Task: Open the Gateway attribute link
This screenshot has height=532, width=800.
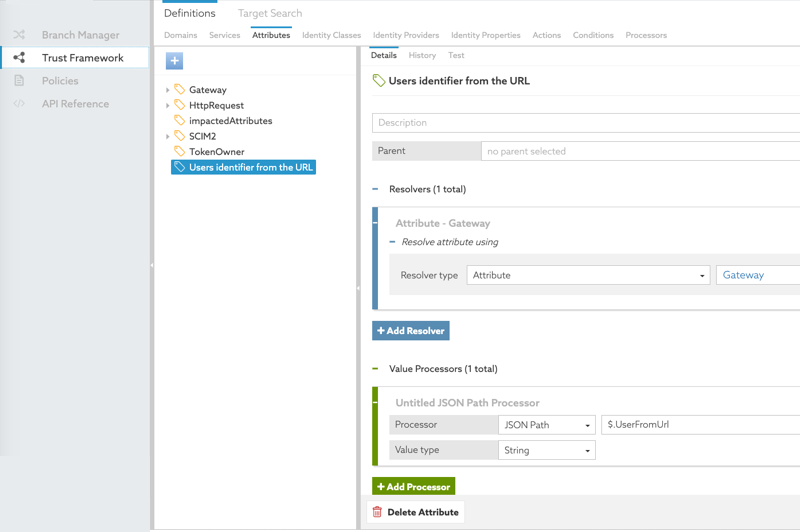Action: (x=743, y=275)
